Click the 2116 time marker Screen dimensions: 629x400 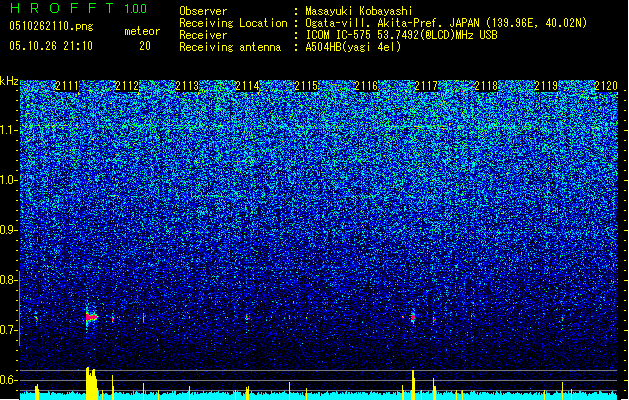(366, 86)
